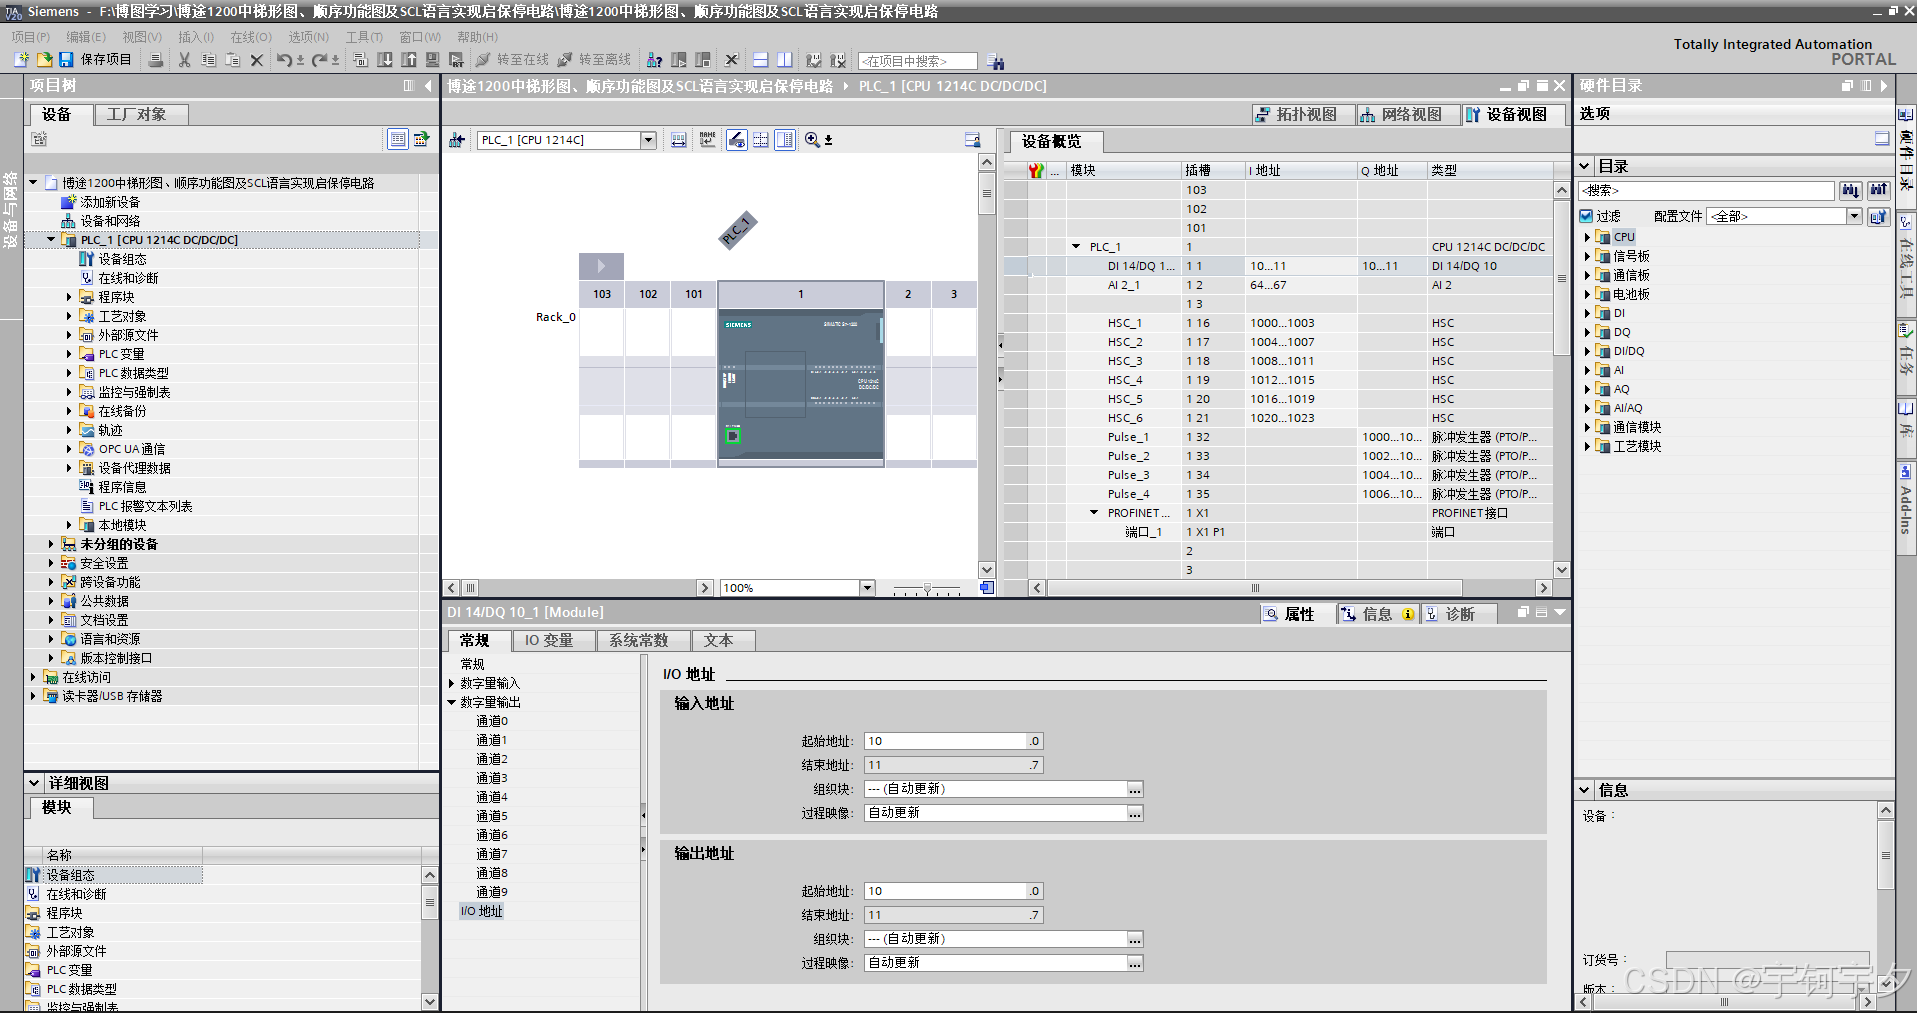Click the search in project field

click(917, 61)
